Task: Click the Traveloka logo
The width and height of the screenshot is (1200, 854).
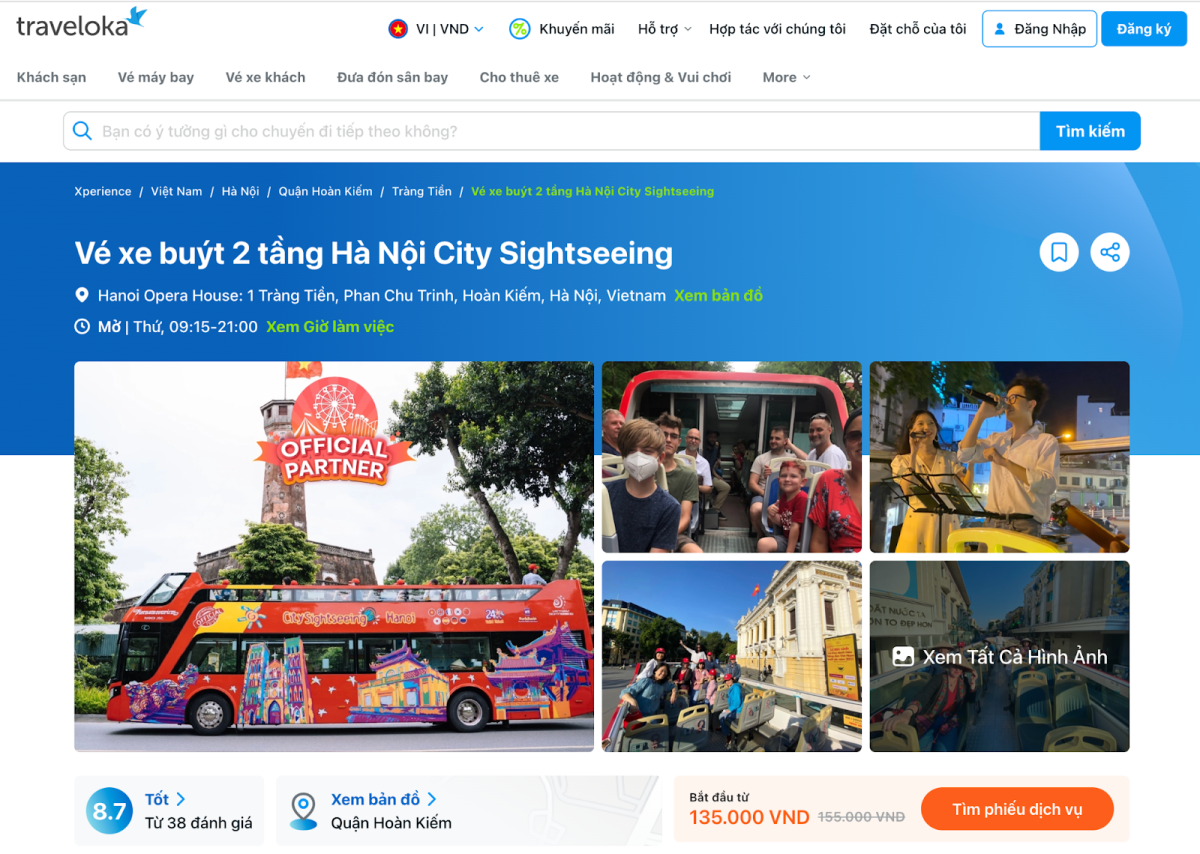Action: [x=81, y=24]
